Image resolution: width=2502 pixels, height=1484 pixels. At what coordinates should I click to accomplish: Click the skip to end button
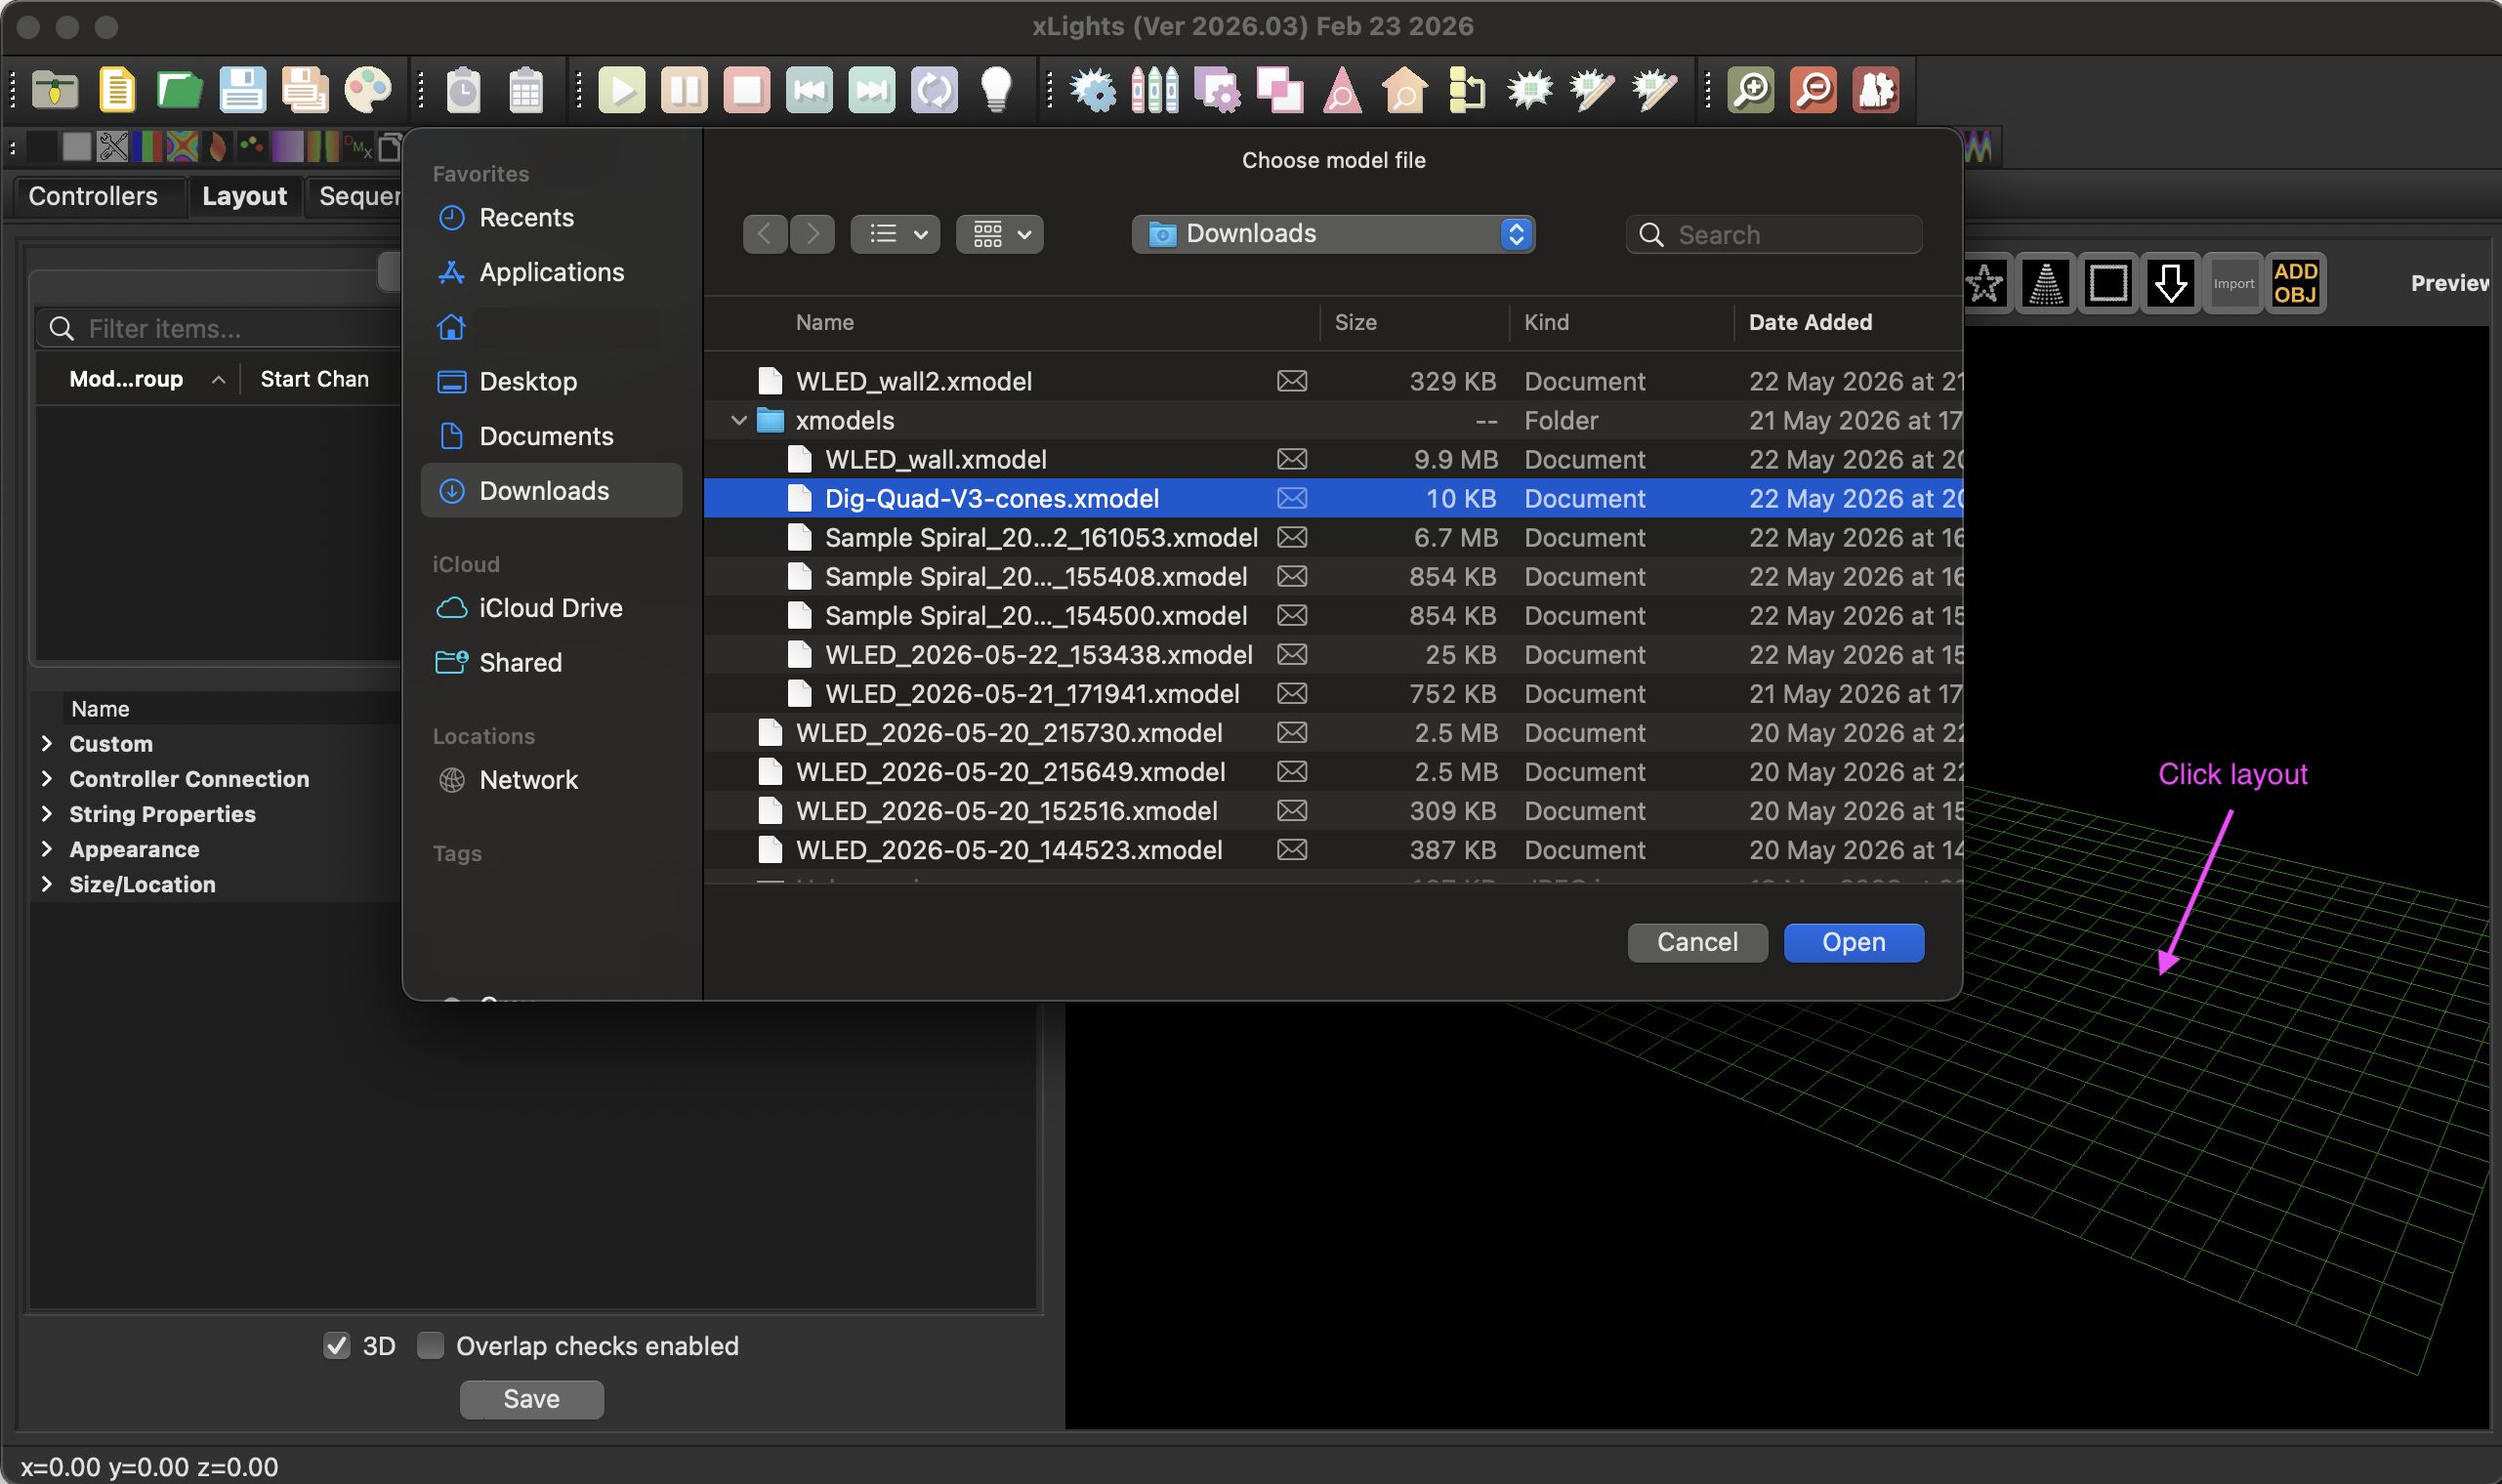pyautogui.click(x=872, y=91)
